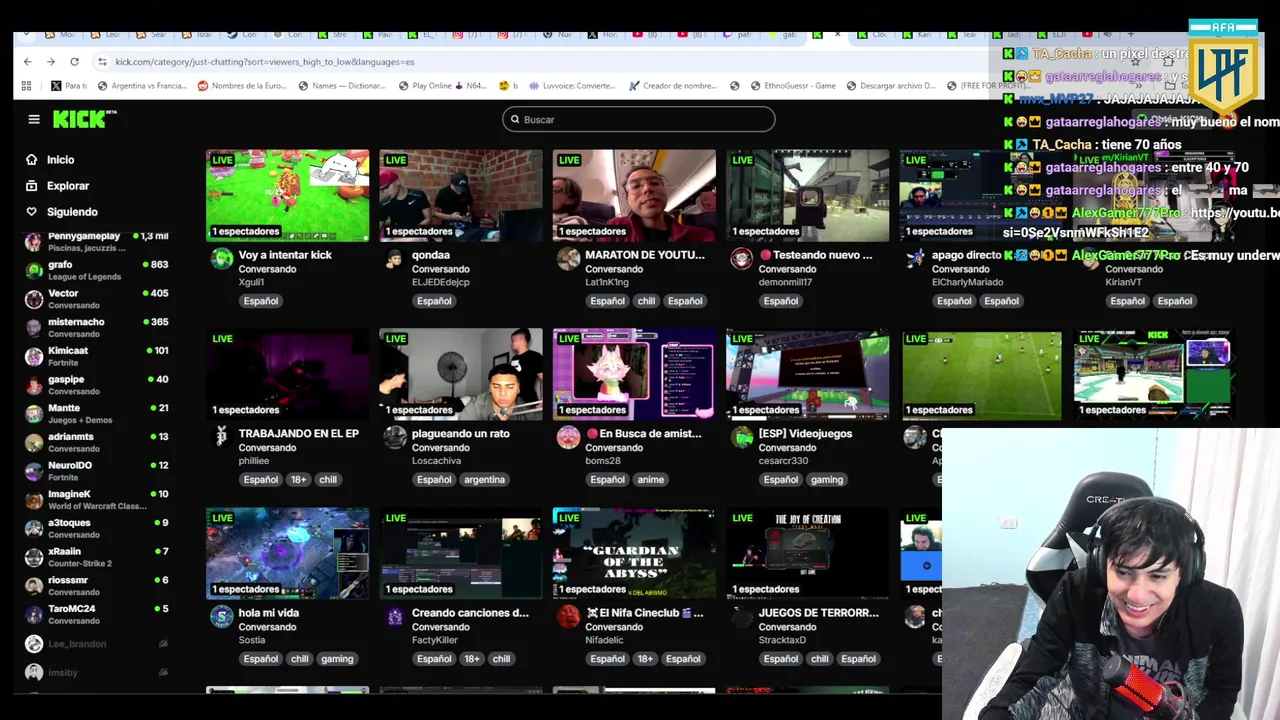The height and width of the screenshot is (720, 1280).
Task: Select xRaaiin in the followed list
Action: [97, 557]
